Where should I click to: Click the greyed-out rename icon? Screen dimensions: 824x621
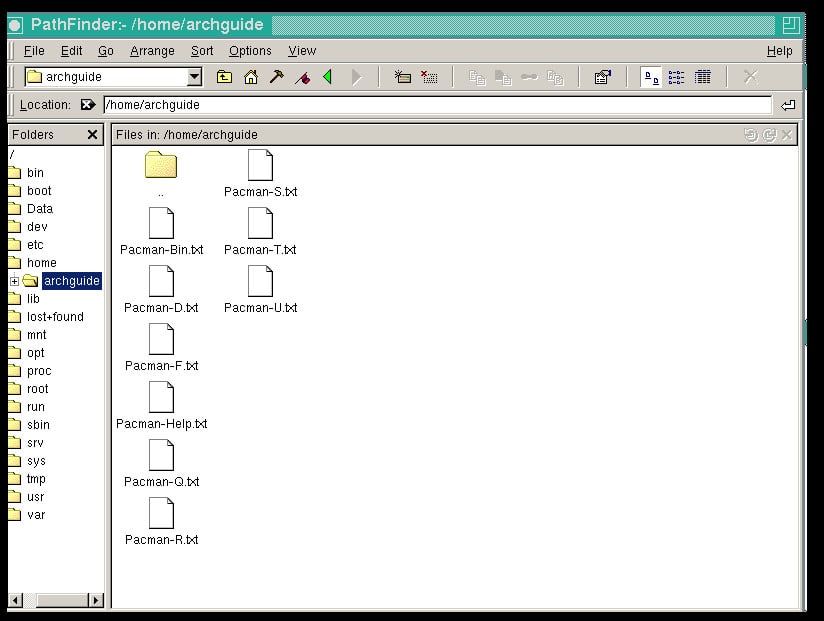tap(555, 78)
